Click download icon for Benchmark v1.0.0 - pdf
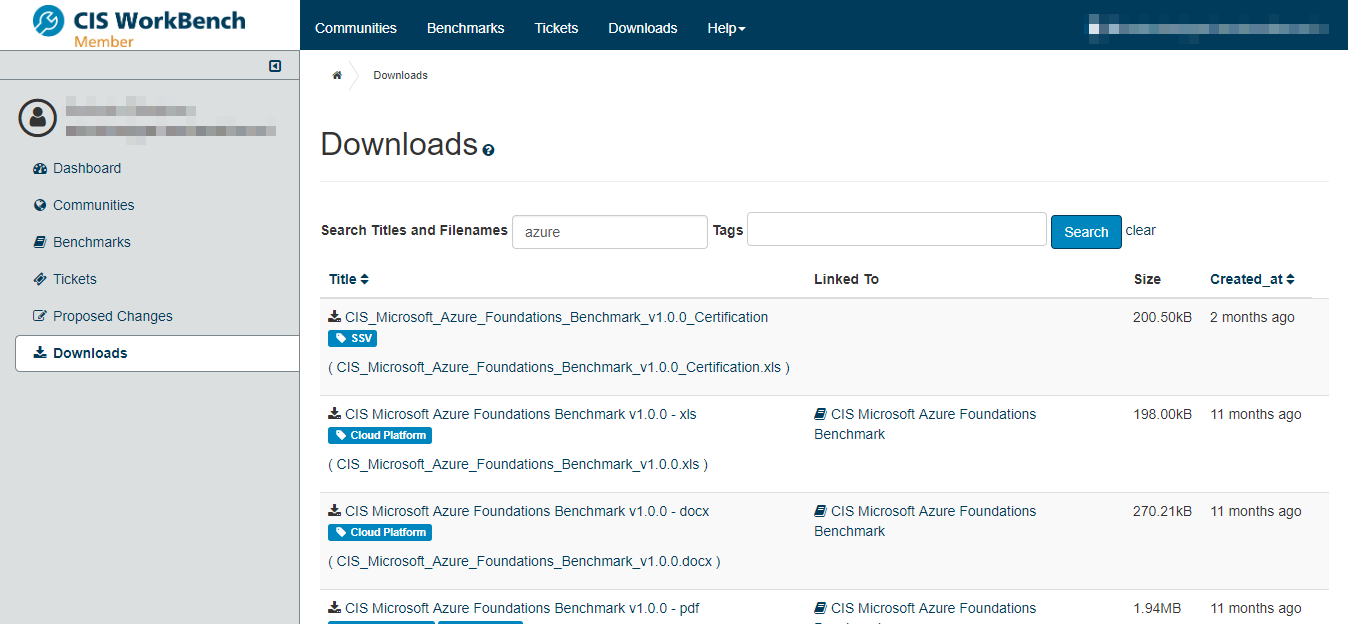 pyautogui.click(x=335, y=608)
